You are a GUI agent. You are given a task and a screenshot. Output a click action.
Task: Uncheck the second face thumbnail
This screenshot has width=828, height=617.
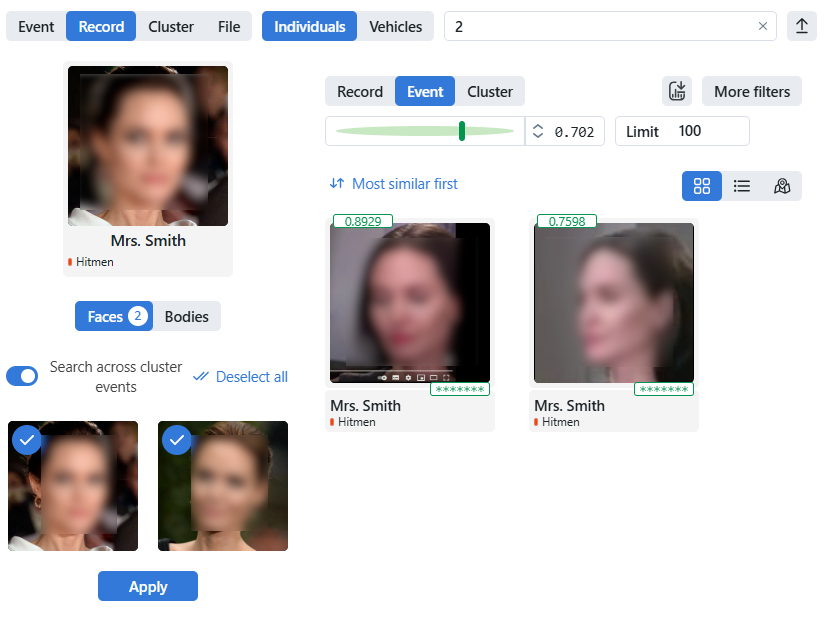click(177, 439)
